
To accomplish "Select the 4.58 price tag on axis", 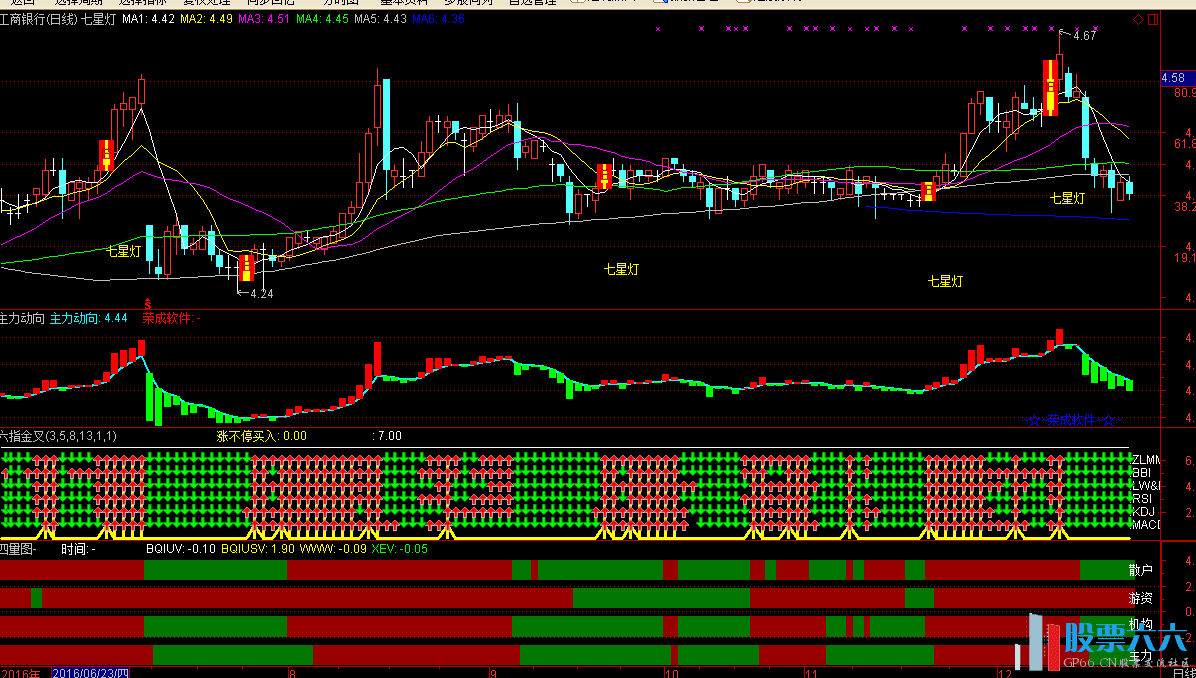I will point(1173,78).
